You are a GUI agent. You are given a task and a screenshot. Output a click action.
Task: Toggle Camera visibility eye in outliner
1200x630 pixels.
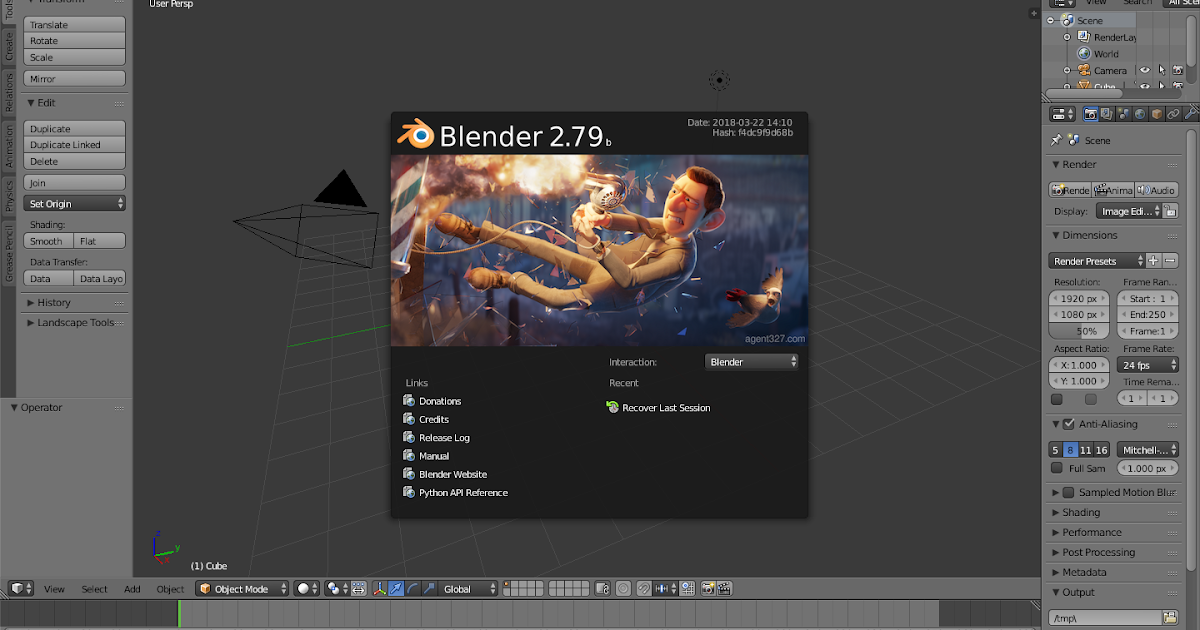pos(1145,71)
